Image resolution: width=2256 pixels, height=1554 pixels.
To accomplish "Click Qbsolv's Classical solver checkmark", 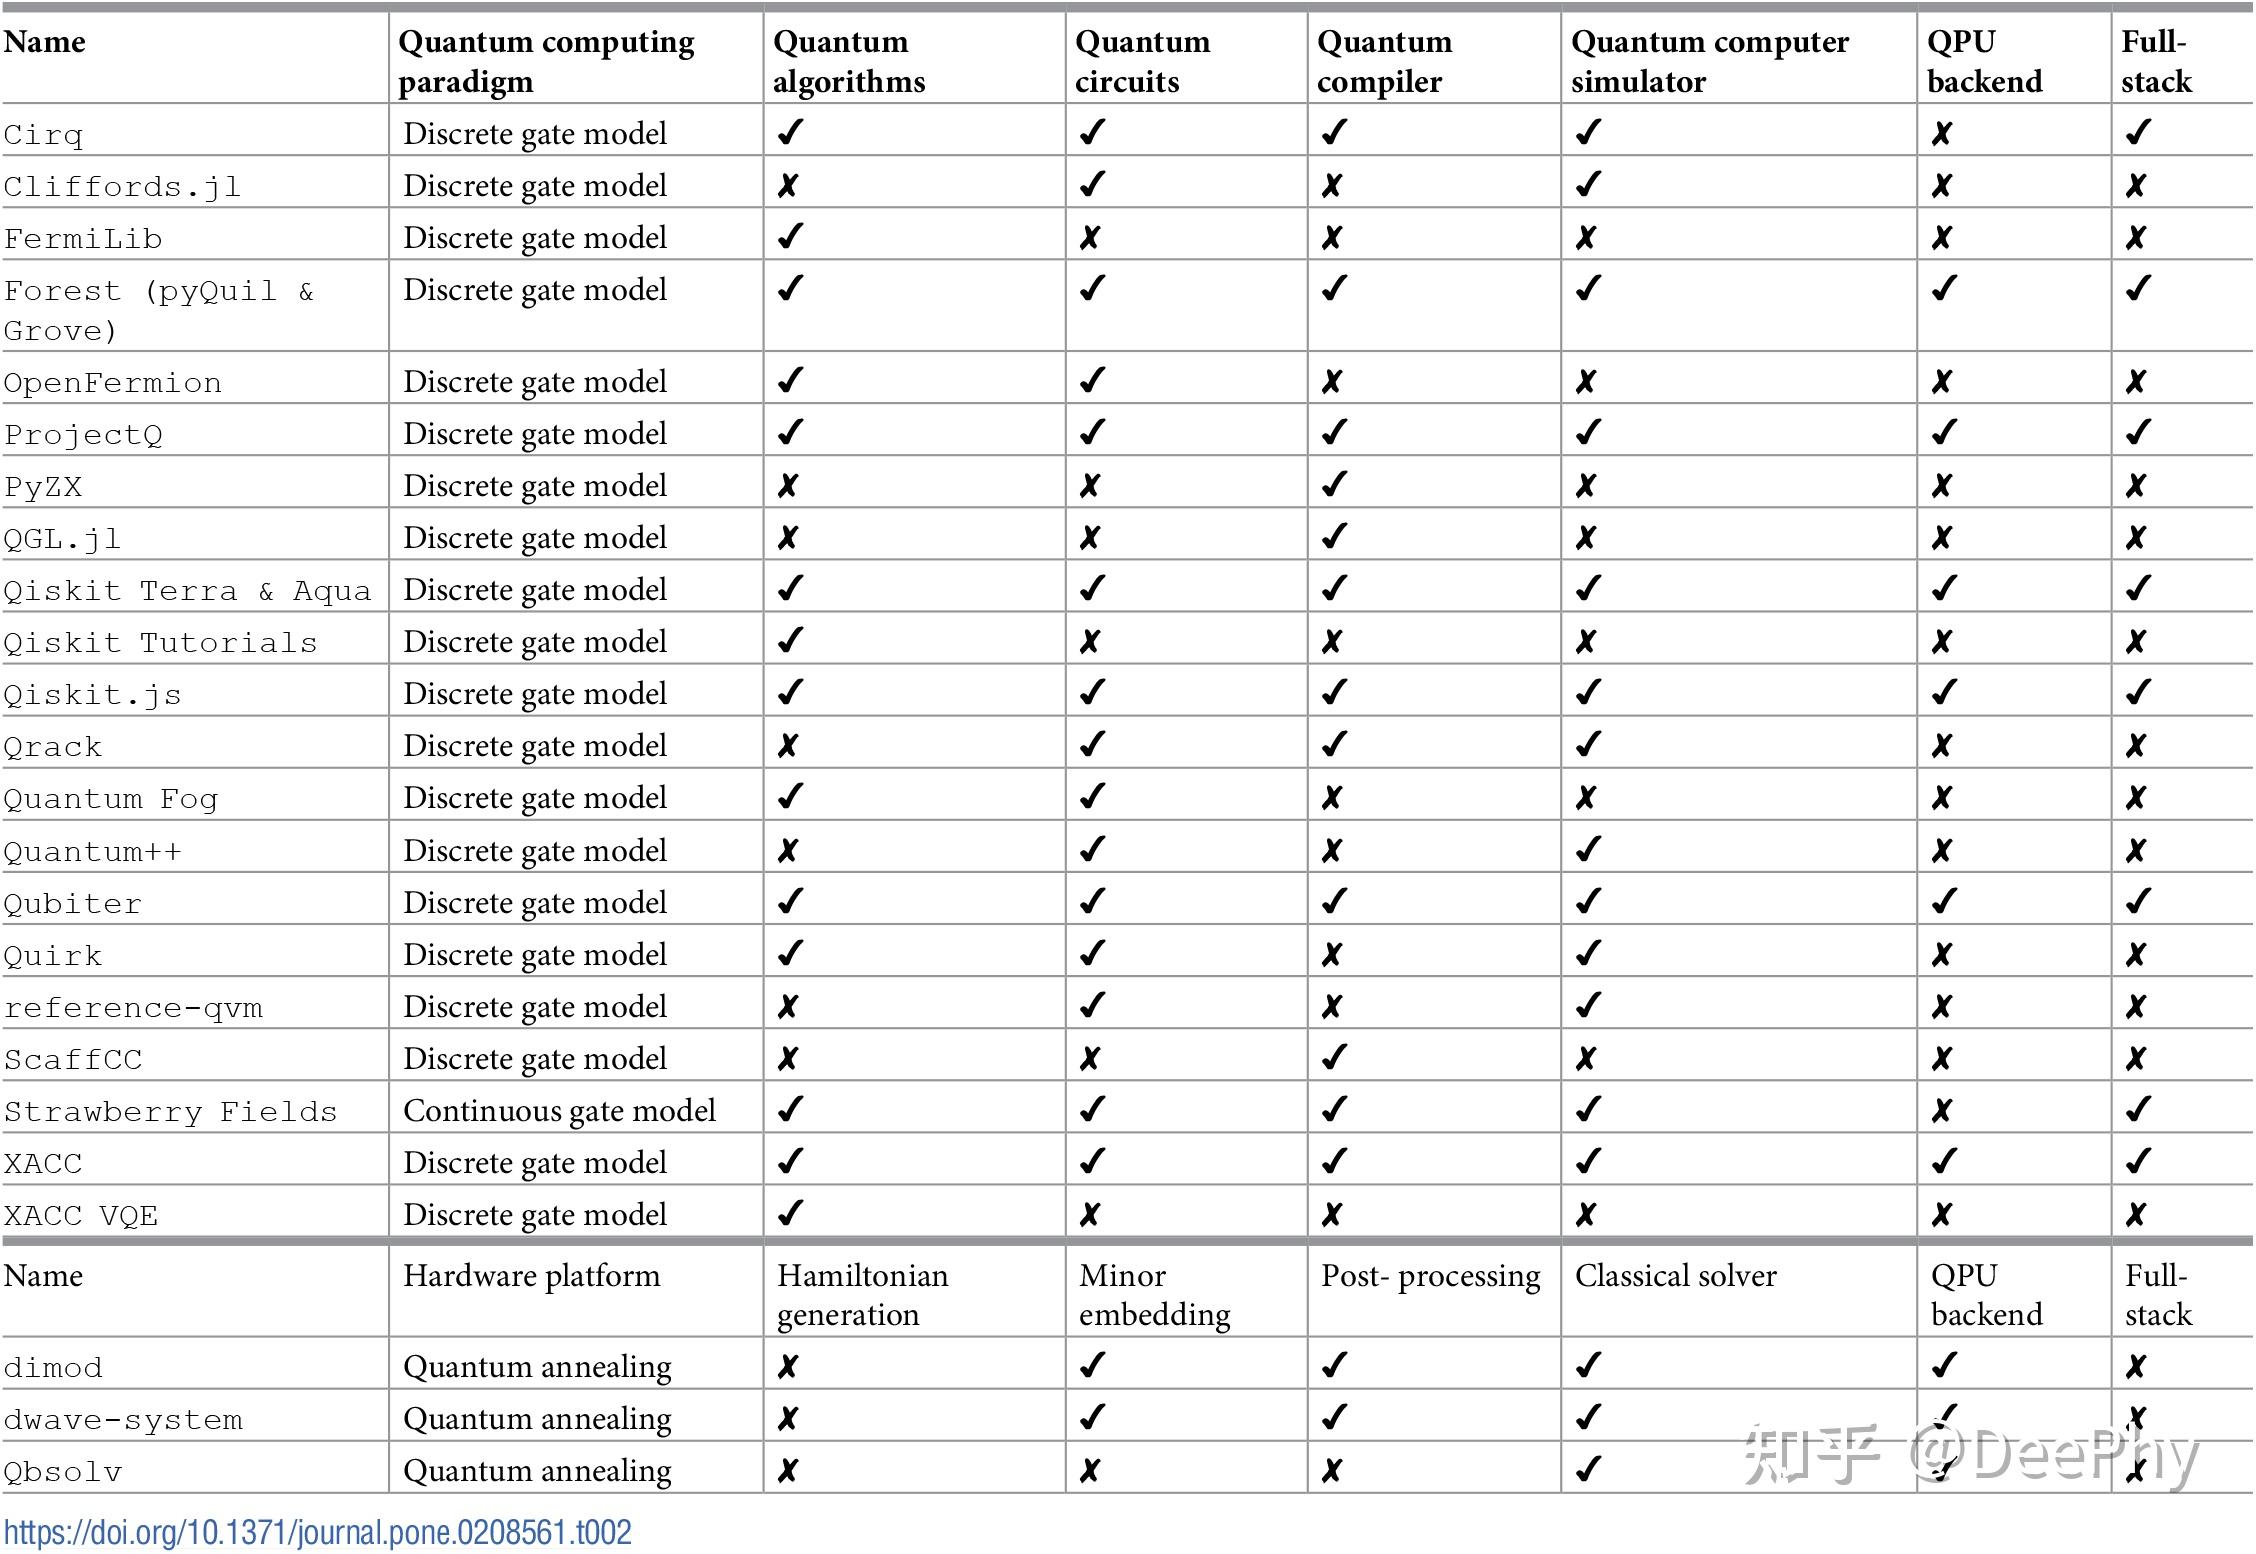I will coord(1588,1470).
